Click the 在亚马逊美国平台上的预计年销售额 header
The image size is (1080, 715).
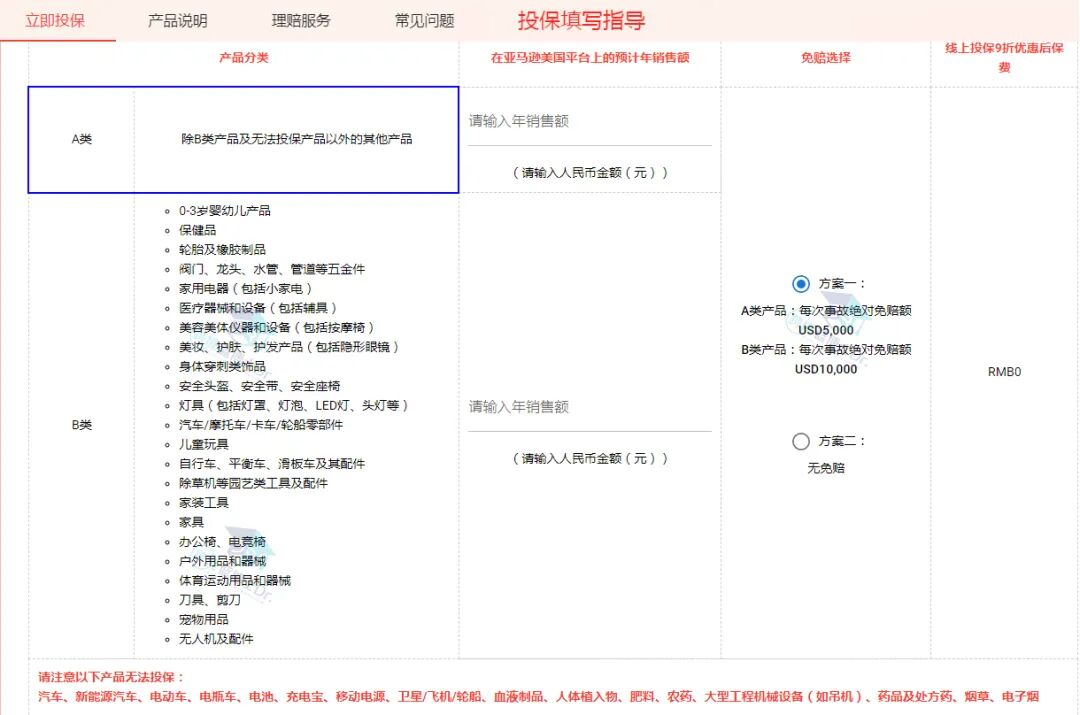click(590, 58)
